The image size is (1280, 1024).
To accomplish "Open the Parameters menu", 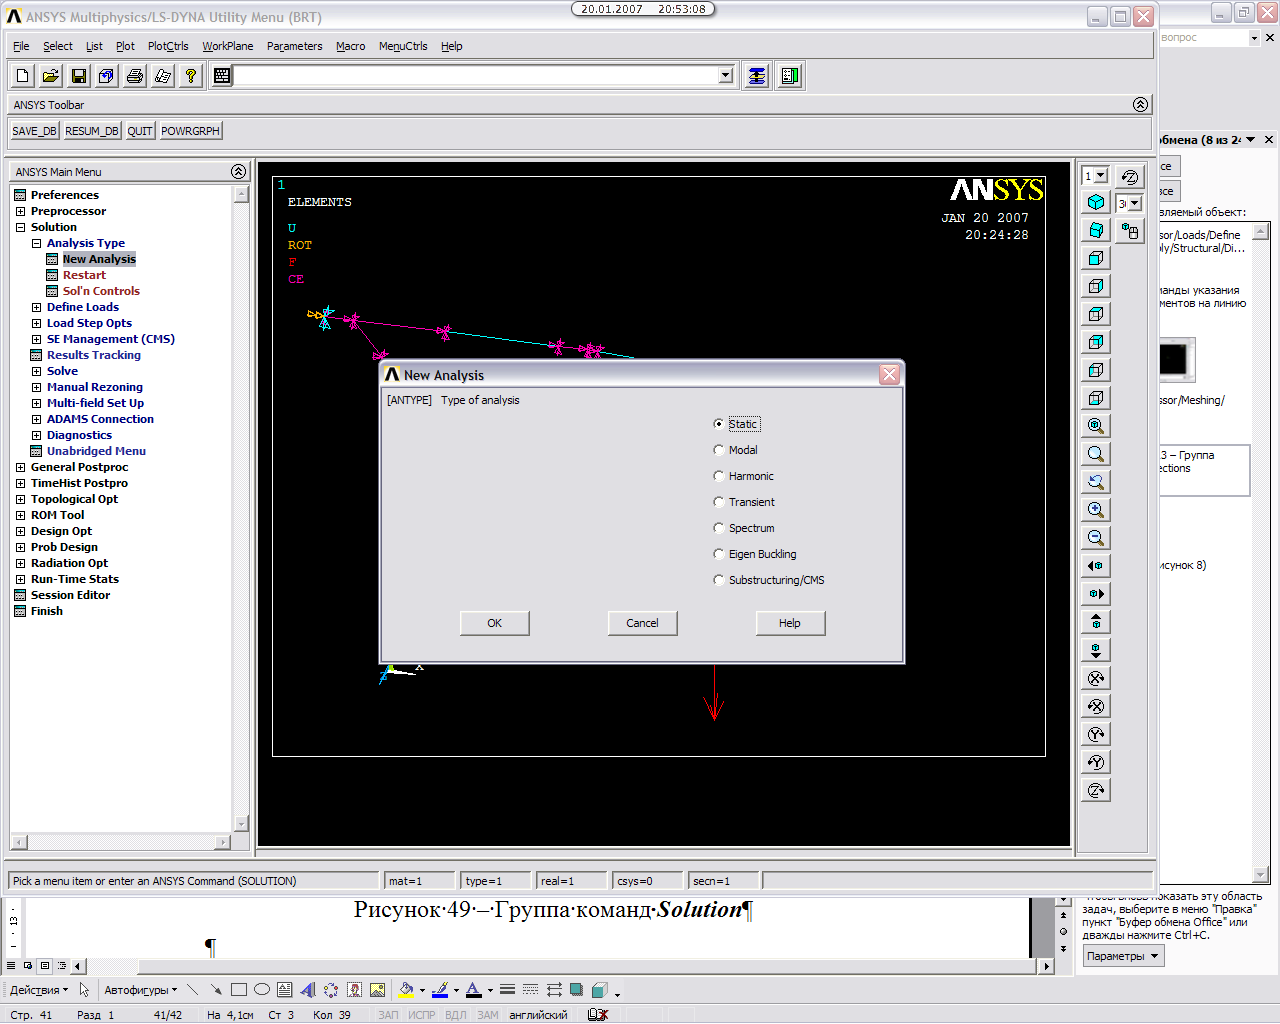I will [294, 46].
